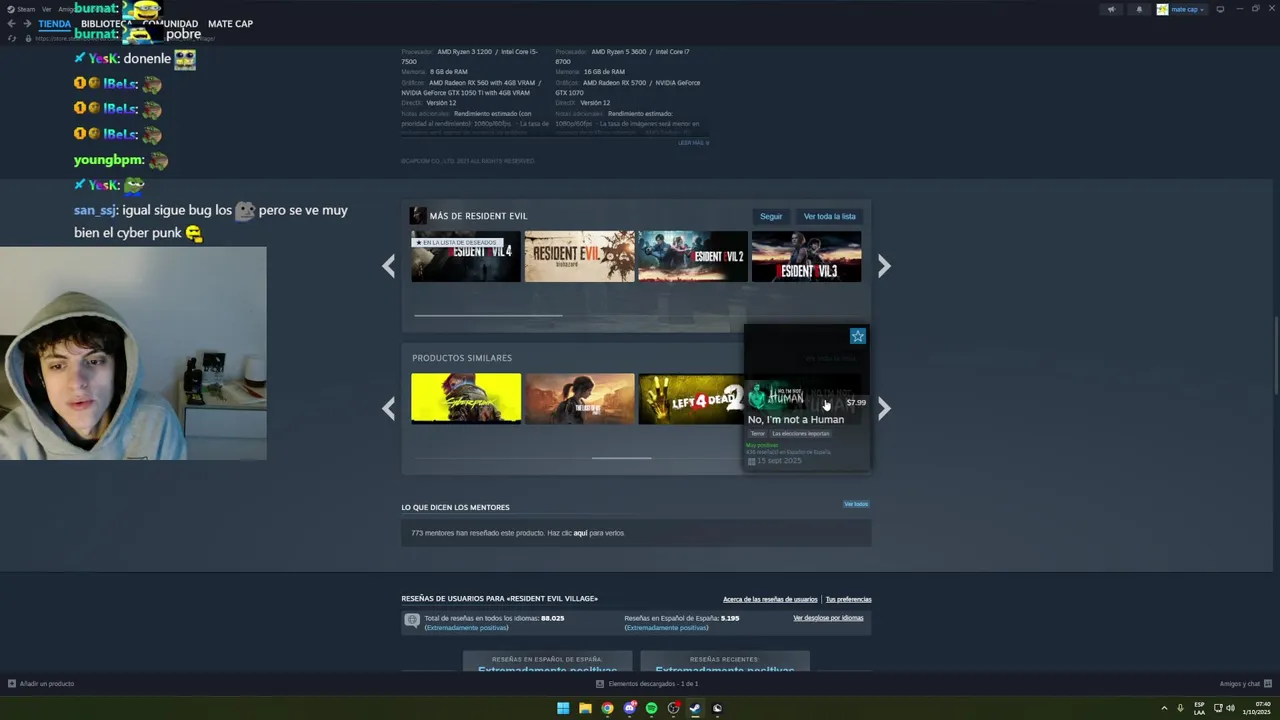Open the Elementos descargados downloads status

coord(647,684)
